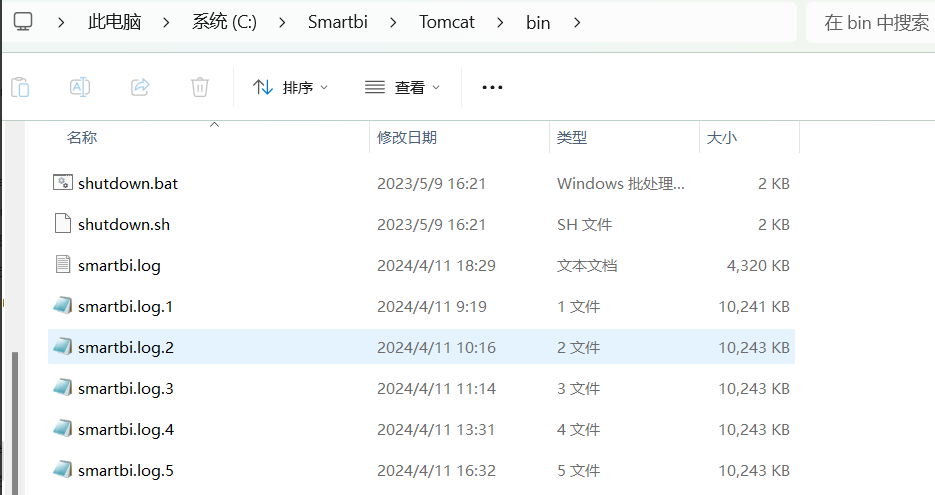Viewport: 935px width, 495px height.
Task: Sort by 修改日期 column header
Action: coord(407,137)
